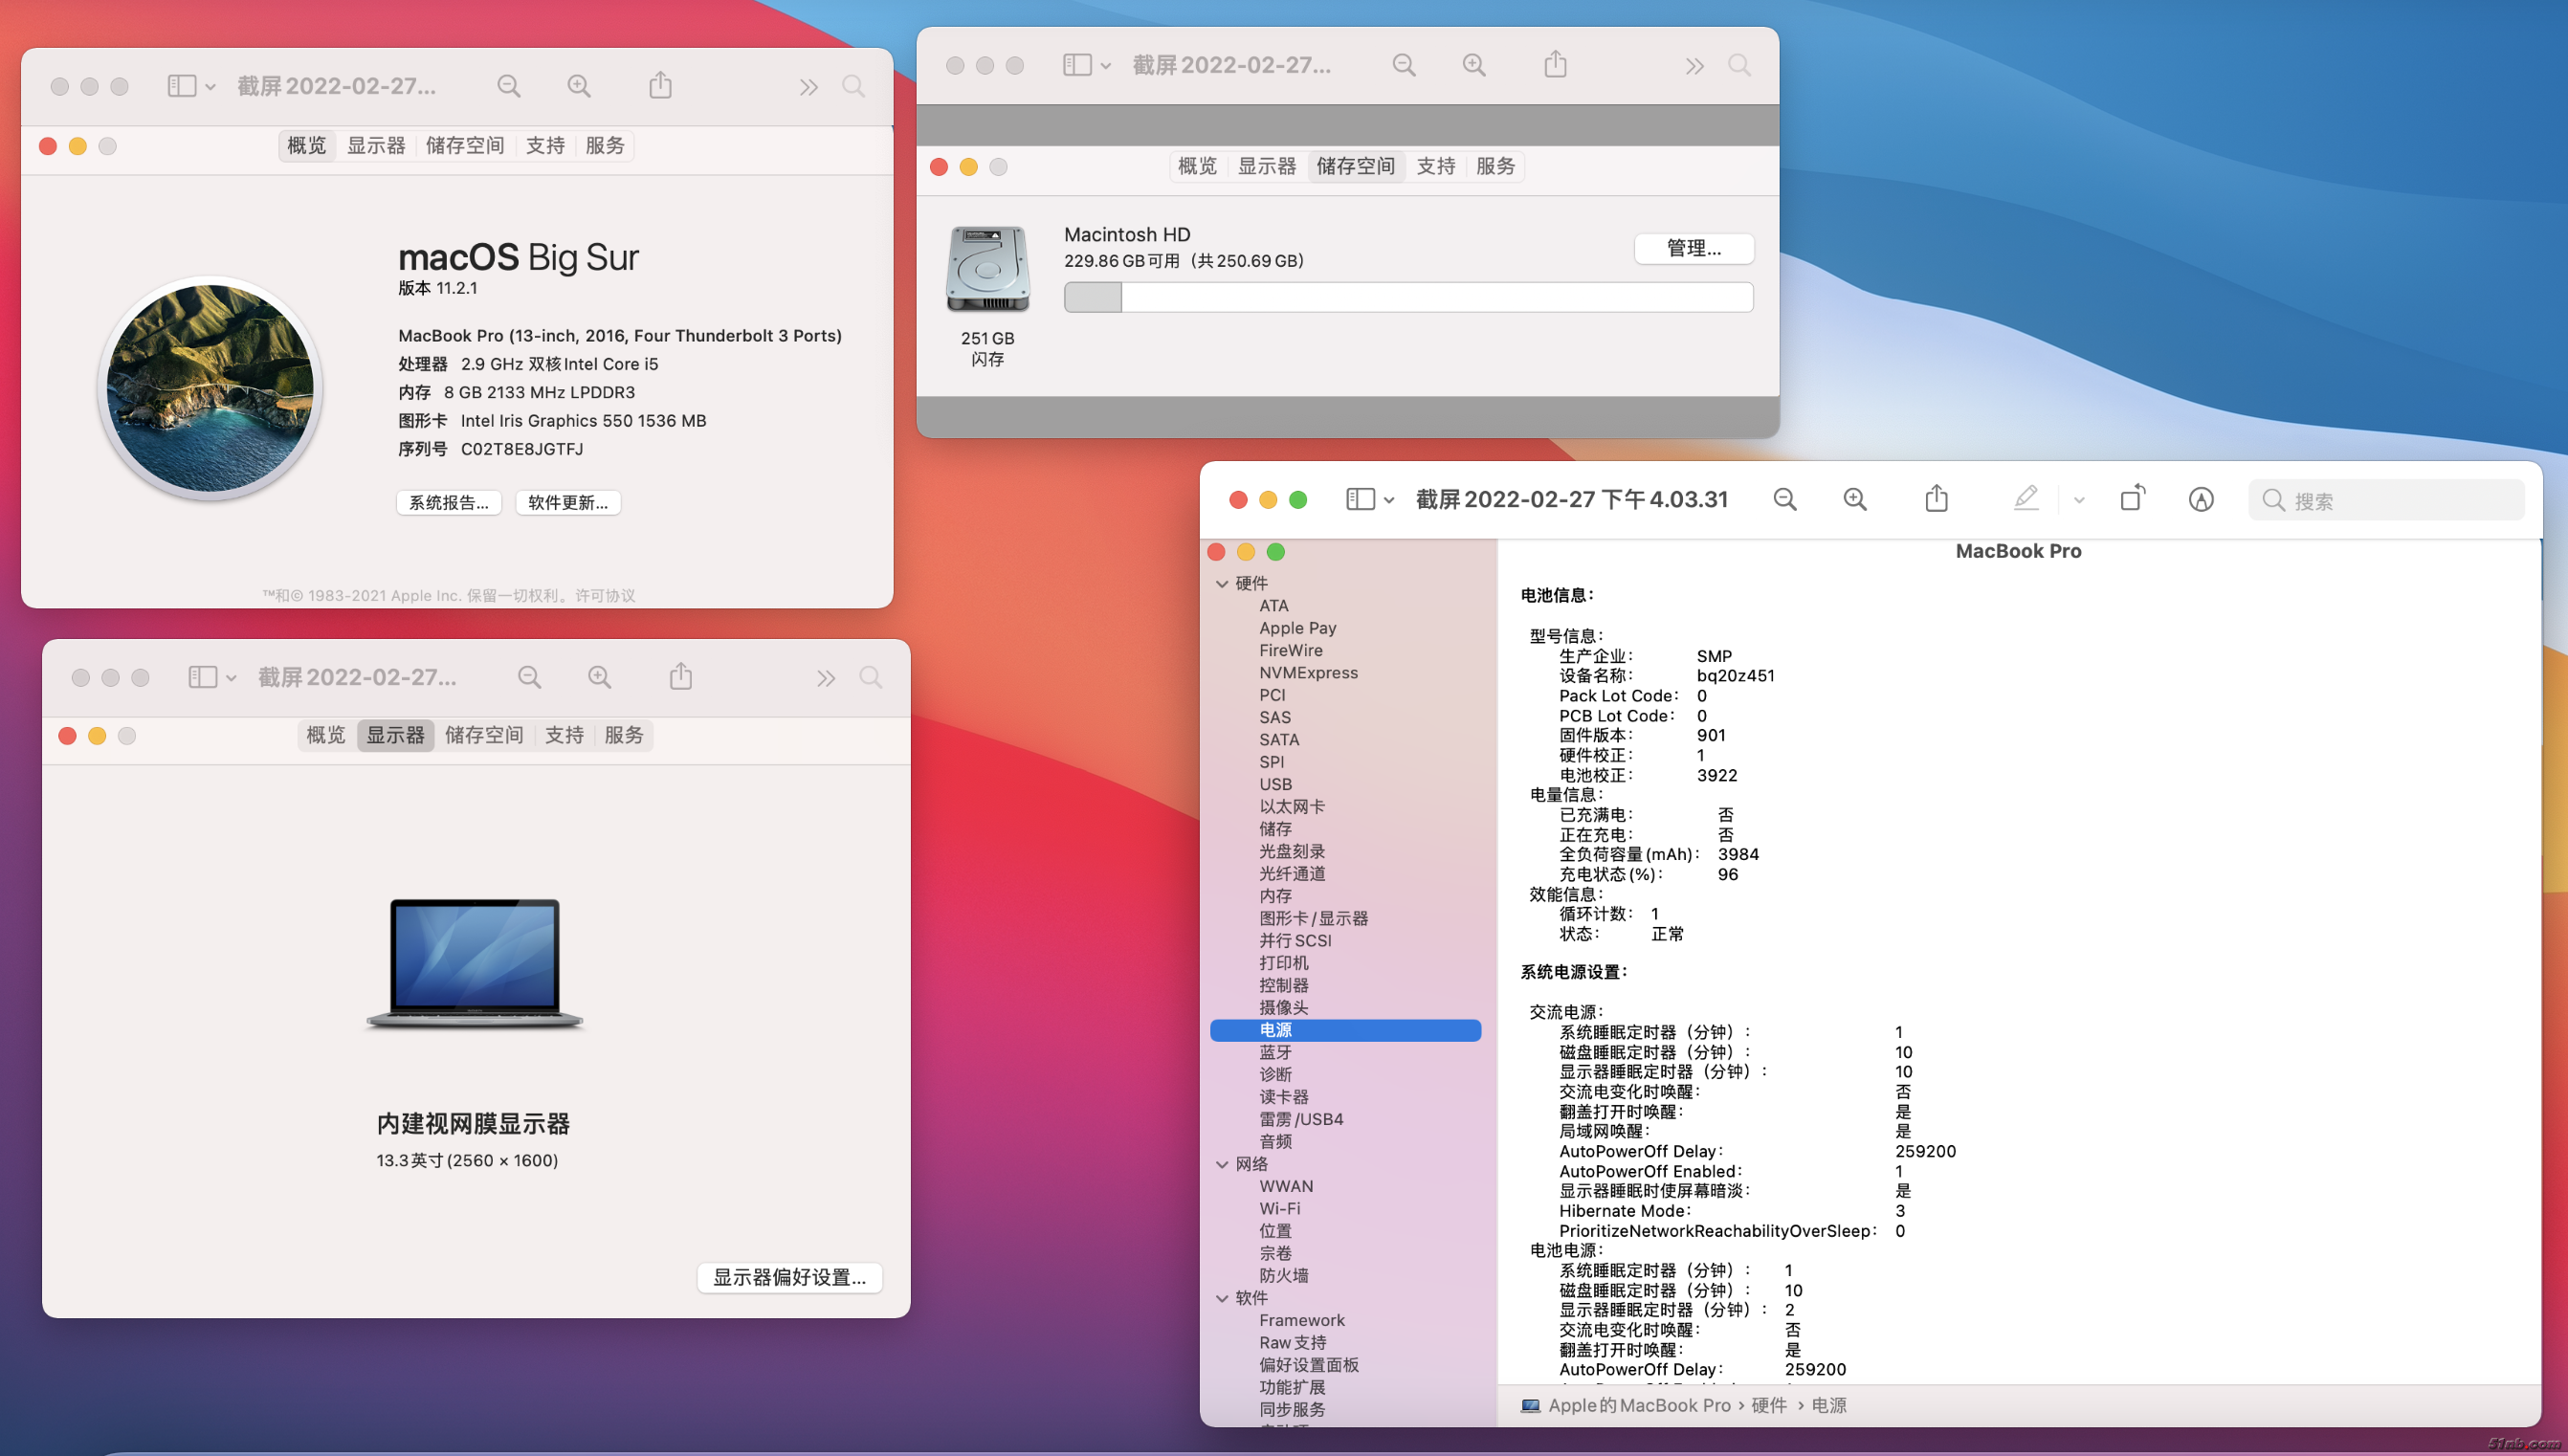2568x1456 pixels.
Task: Click the 系统报告... button
Action: click(x=449, y=502)
